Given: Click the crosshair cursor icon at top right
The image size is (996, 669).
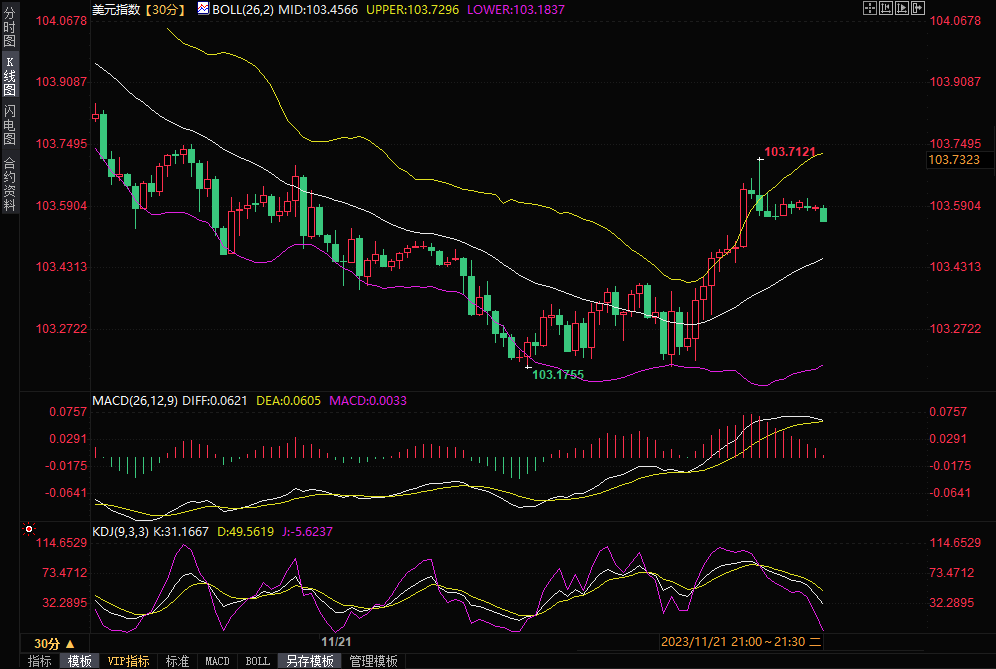Looking at the screenshot, I should (869, 8).
